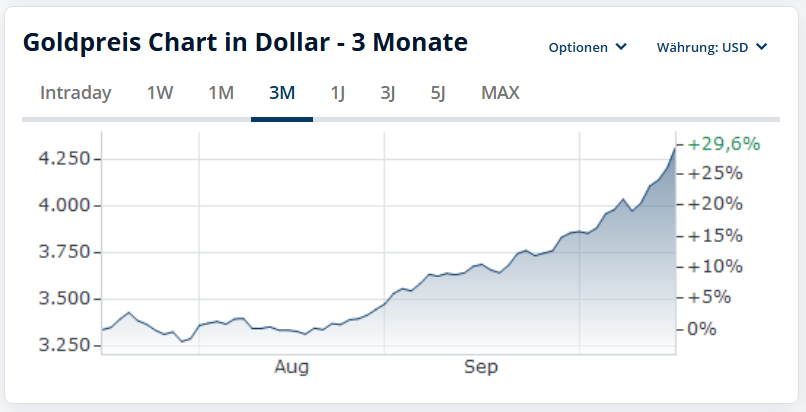The width and height of the screenshot is (806, 412).
Task: Select the active 3M tab
Action: [282, 94]
